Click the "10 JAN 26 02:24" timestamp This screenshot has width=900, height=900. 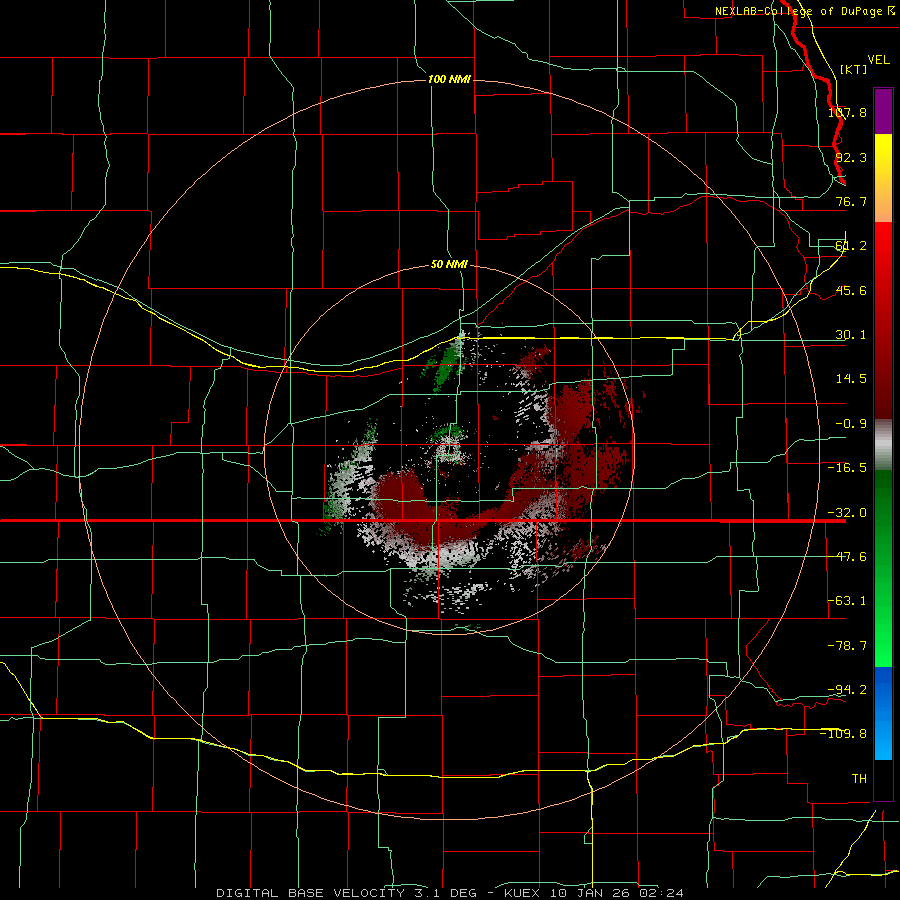click(616, 893)
